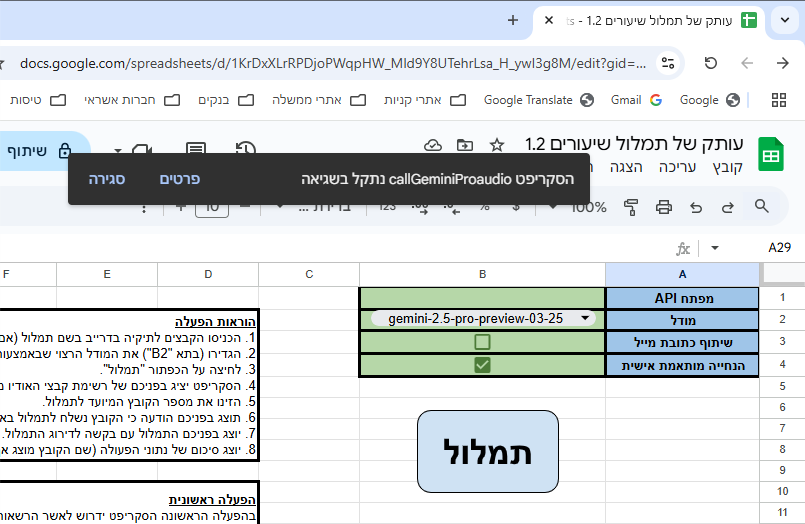Image resolution: width=805 pixels, height=524 pixels.
Task: Open the אתרי ממשלה bookmark folder
Action: [x=319, y=100]
